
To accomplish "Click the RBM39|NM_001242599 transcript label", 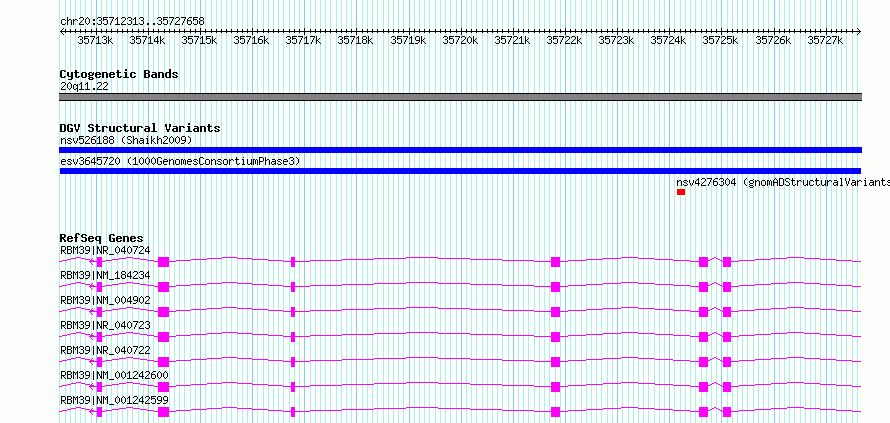I will coord(114,400).
